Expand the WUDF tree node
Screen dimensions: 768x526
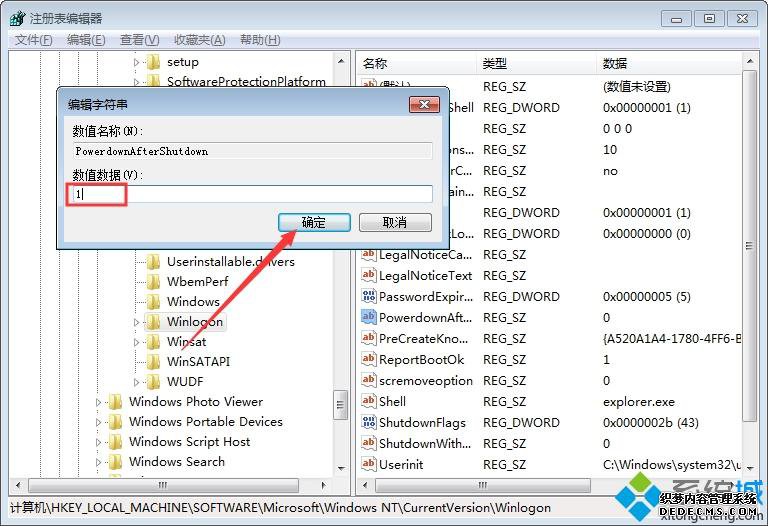tap(137, 382)
